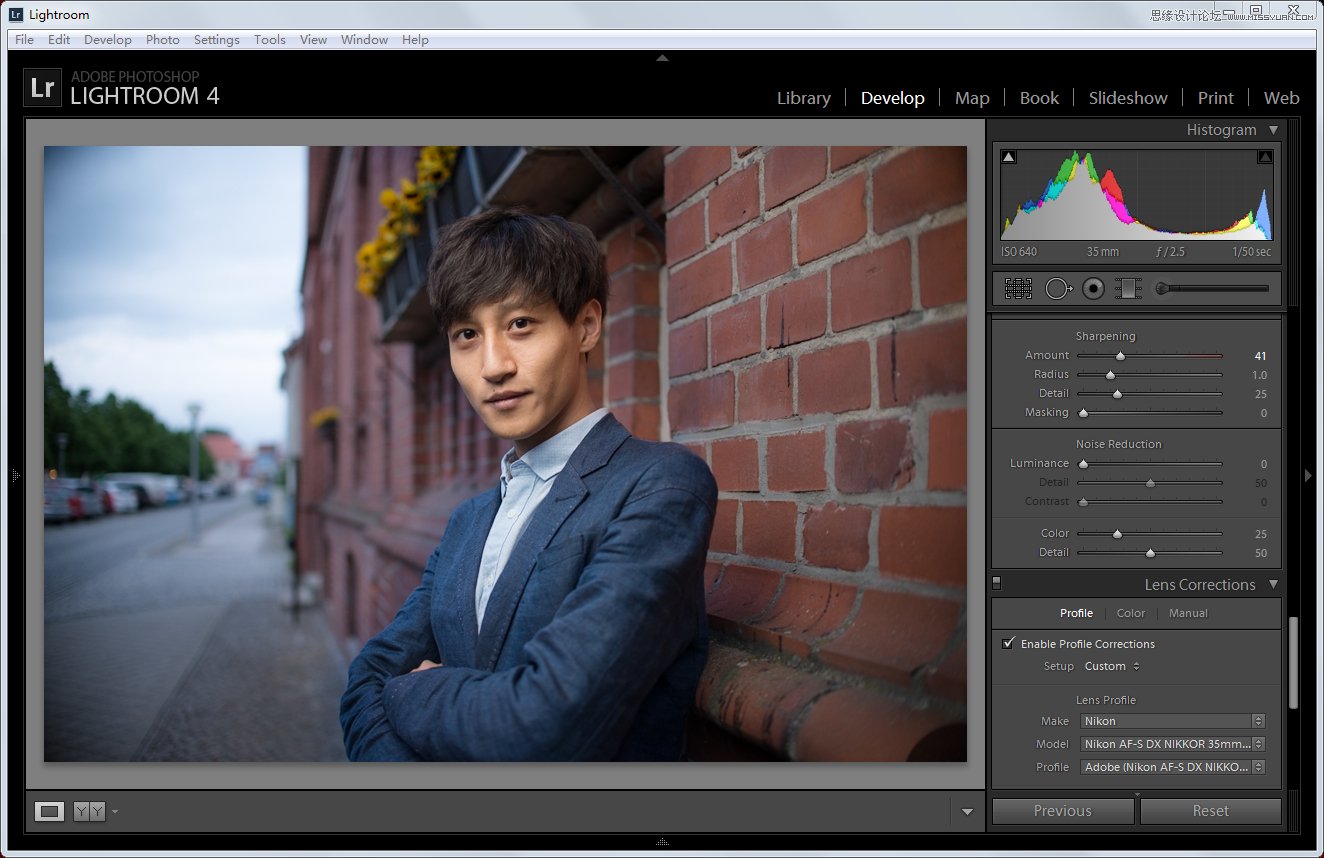1324x858 pixels.
Task: Uncheck Enable Profile Corrections
Action: coord(1008,643)
